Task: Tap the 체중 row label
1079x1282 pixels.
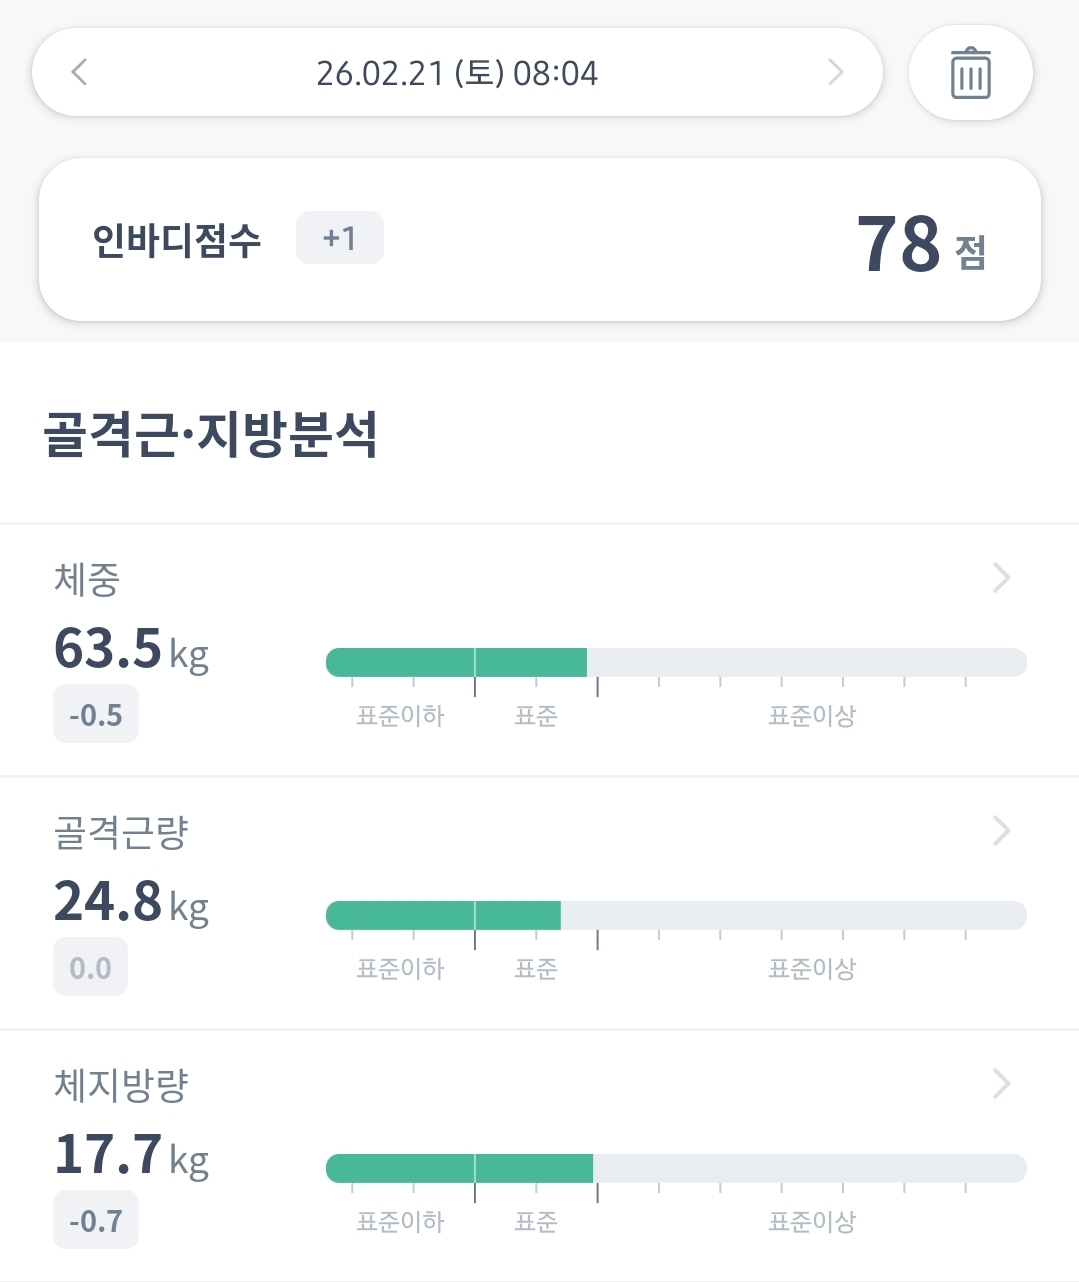Action: pyautogui.click(x=87, y=579)
